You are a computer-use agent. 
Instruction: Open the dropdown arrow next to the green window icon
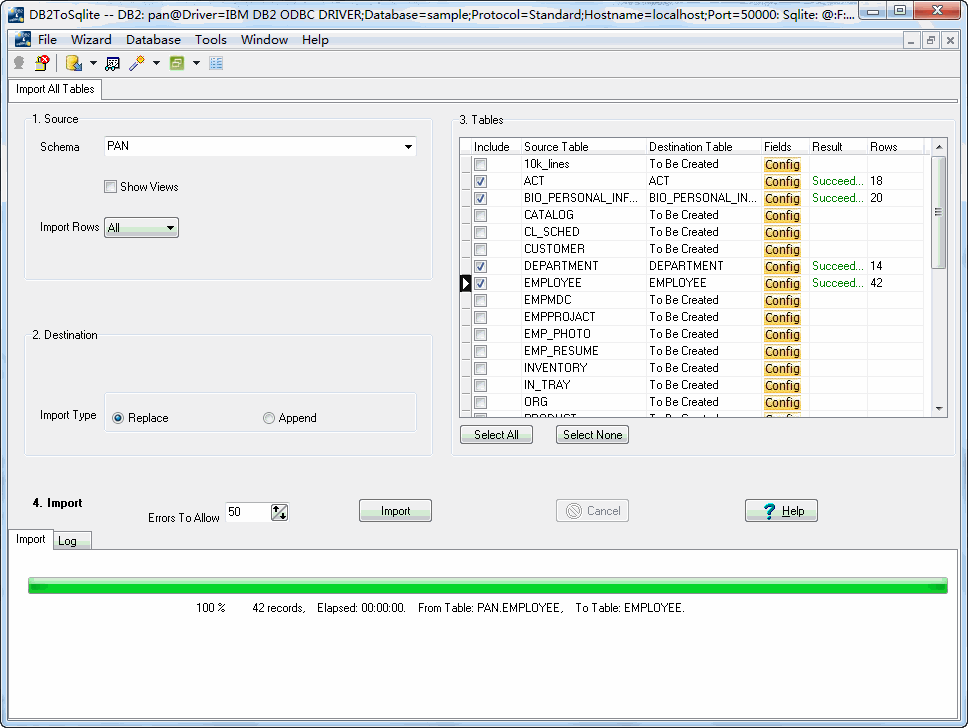[x=196, y=63]
